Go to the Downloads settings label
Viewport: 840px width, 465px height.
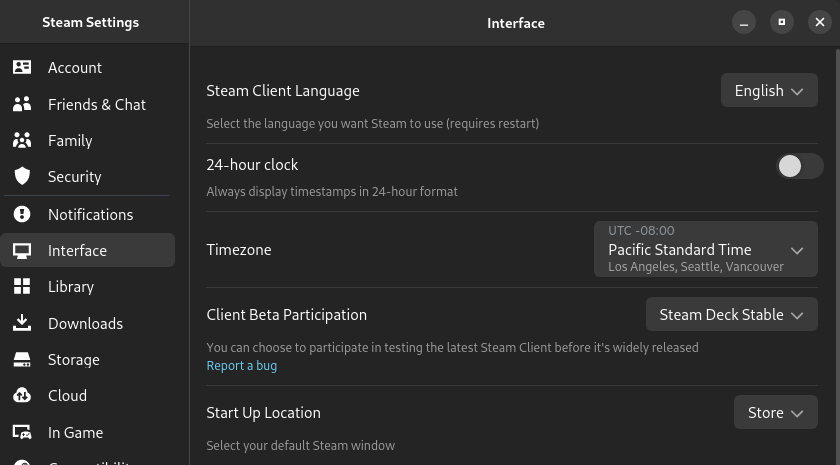pyautogui.click(x=85, y=324)
